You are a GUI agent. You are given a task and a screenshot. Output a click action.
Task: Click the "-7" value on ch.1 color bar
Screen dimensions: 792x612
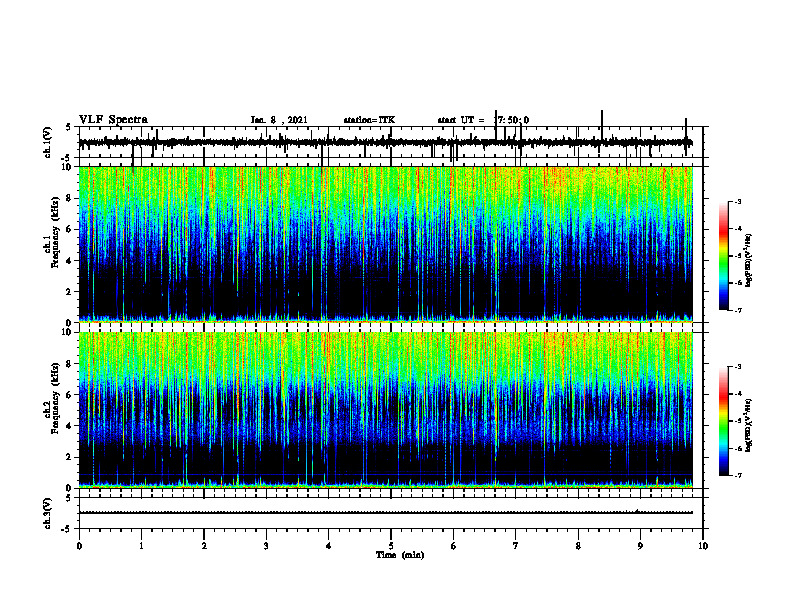(737, 310)
